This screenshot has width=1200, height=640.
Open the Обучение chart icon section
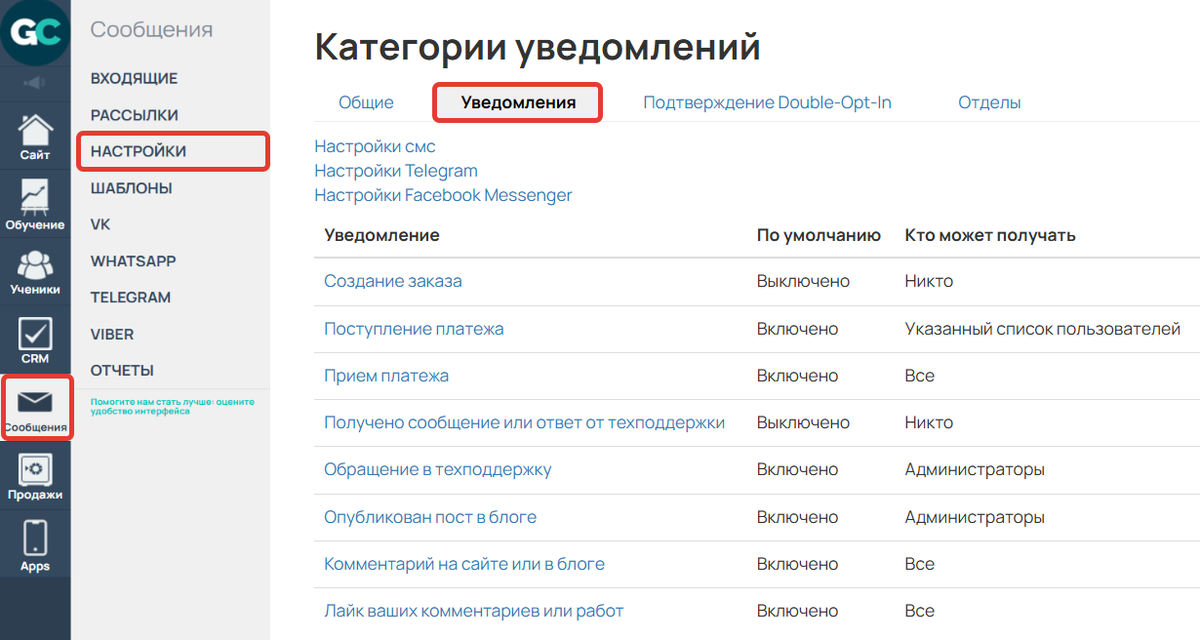point(35,205)
